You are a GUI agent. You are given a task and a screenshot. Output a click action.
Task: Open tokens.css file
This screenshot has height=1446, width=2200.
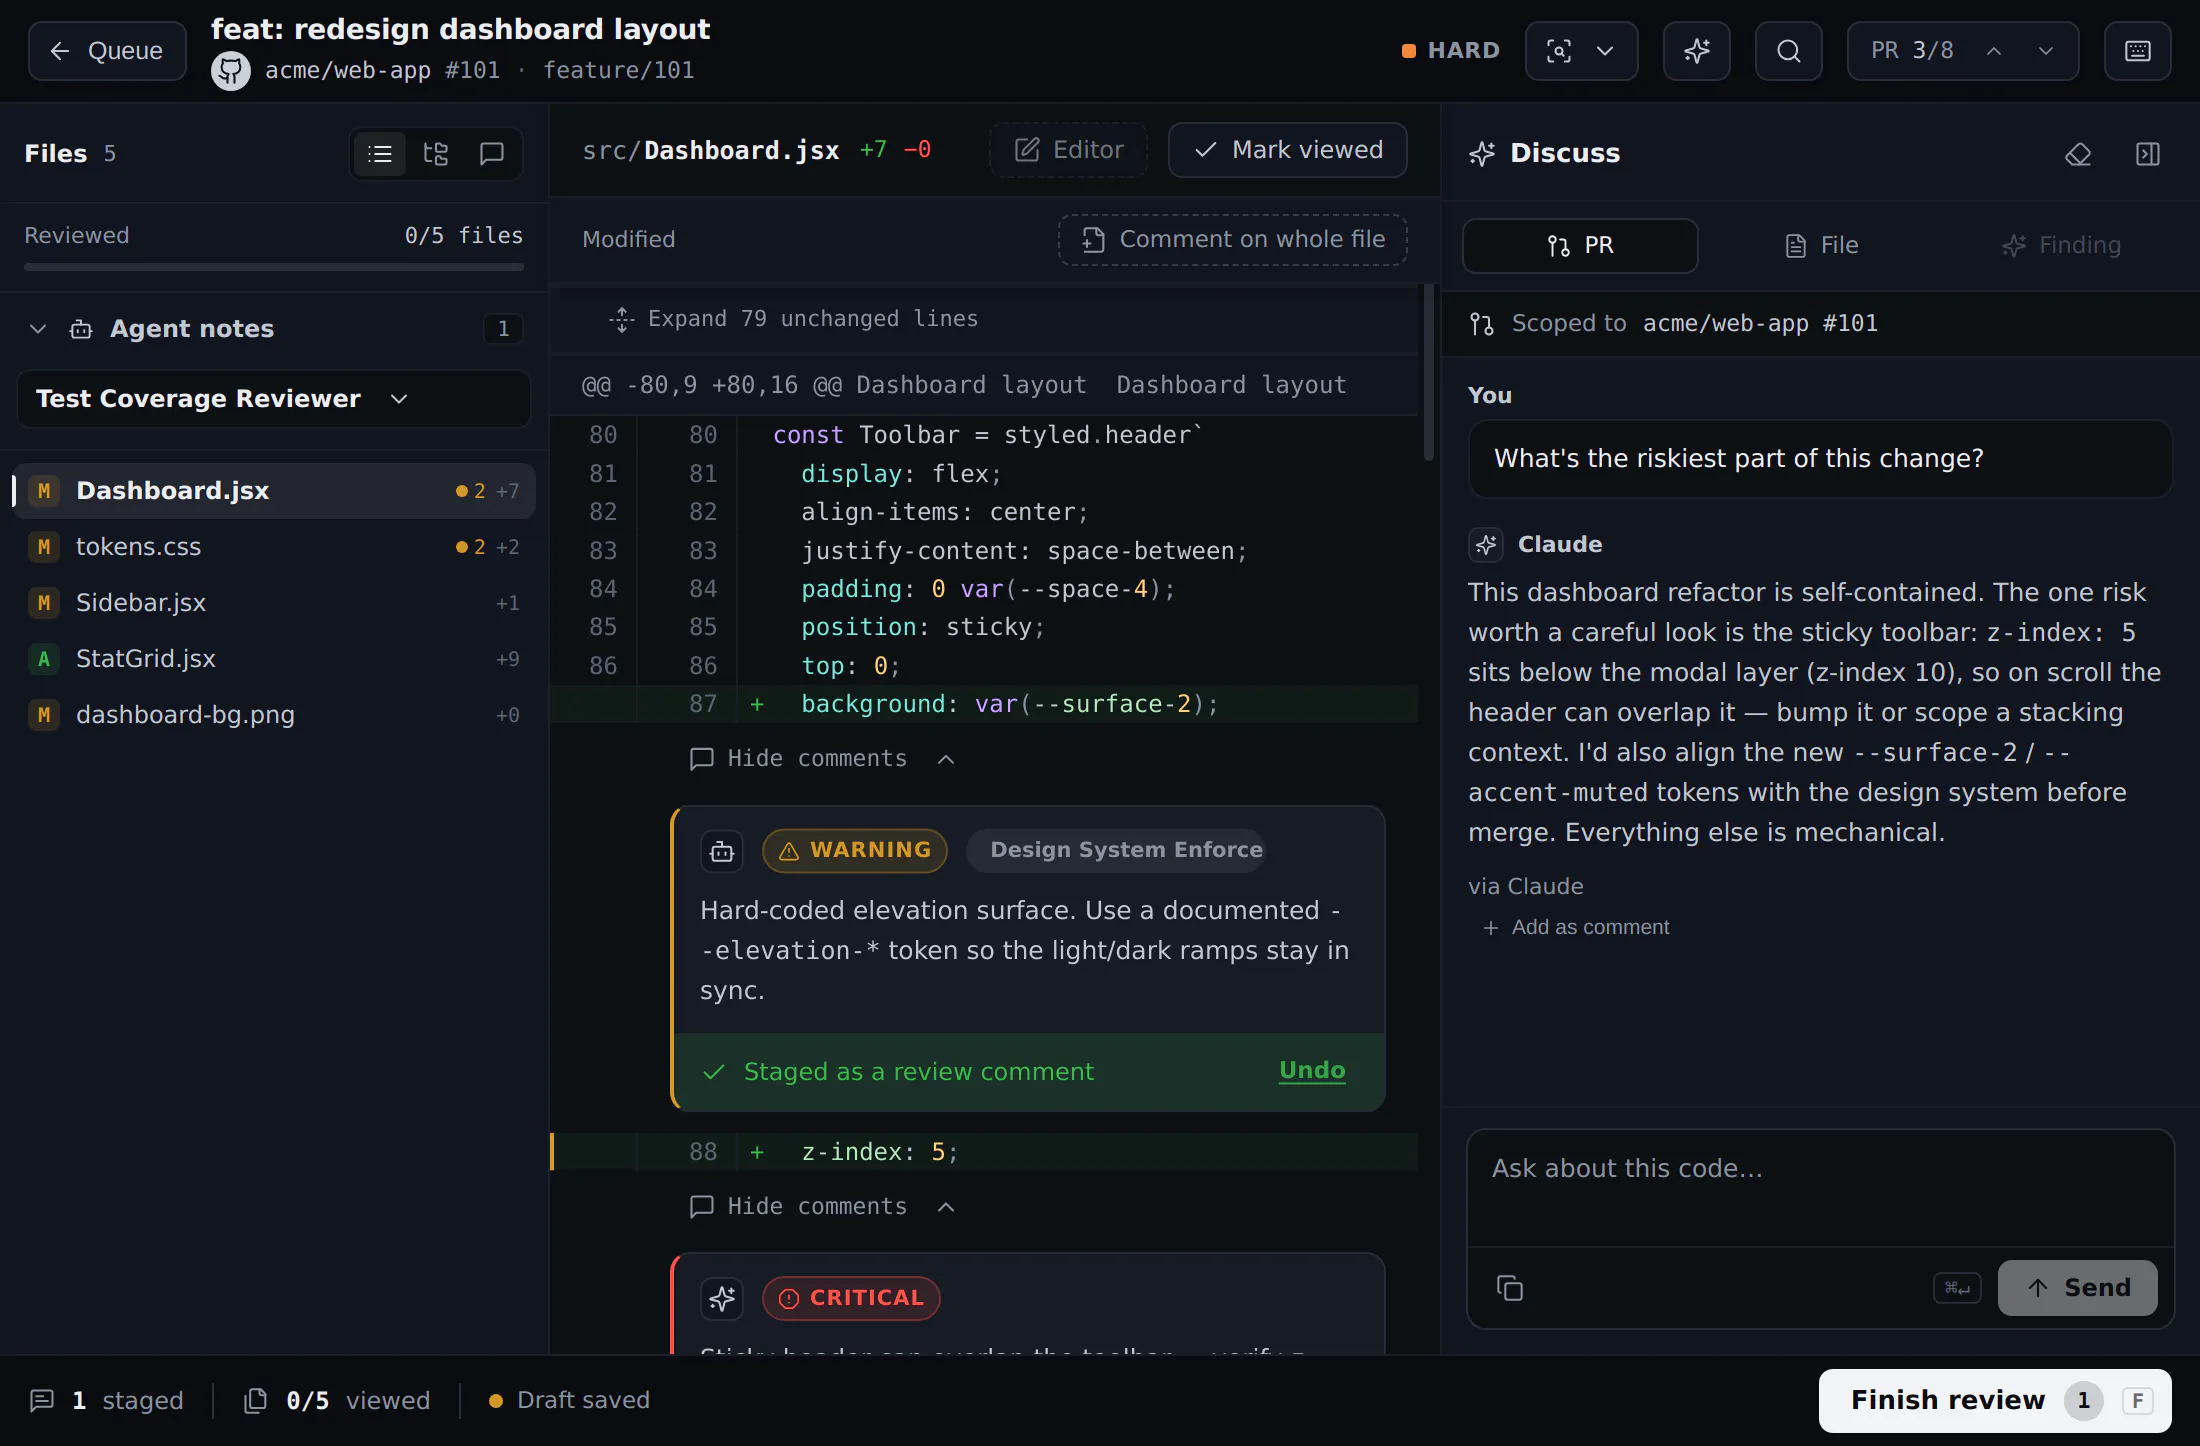[x=274, y=547]
